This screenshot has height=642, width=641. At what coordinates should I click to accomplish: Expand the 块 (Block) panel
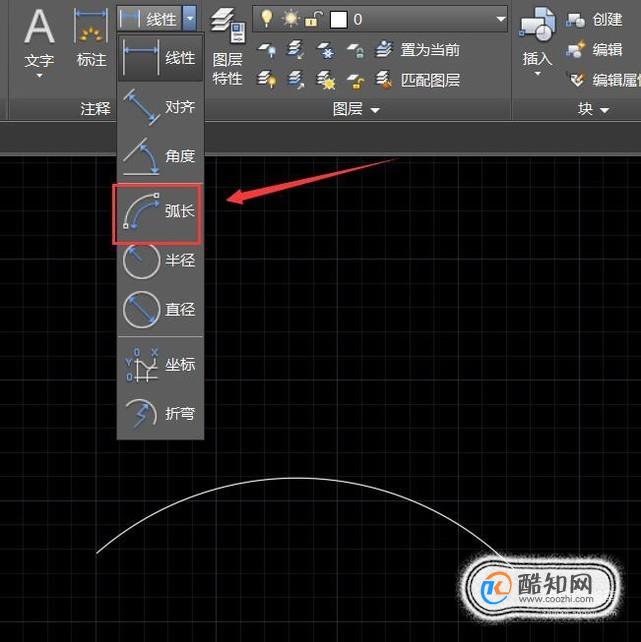(594, 109)
